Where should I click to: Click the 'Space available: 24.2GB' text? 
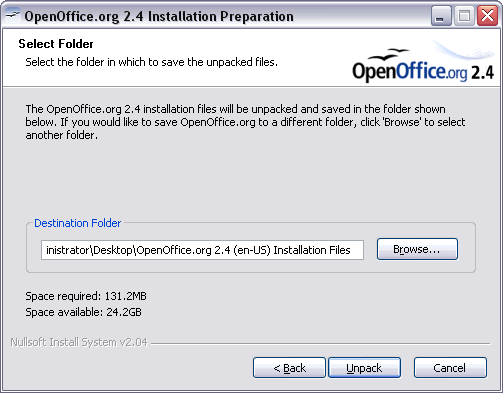pos(84,312)
